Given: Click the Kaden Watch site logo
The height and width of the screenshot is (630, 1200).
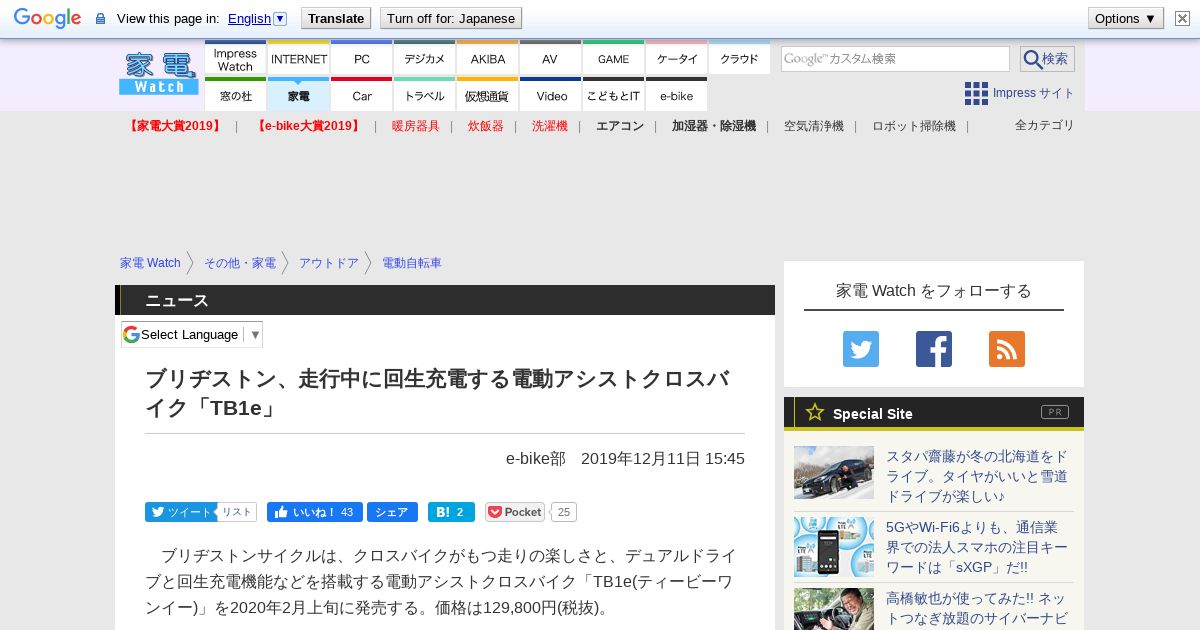Looking at the screenshot, I should pyautogui.click(x=159, y=73).
